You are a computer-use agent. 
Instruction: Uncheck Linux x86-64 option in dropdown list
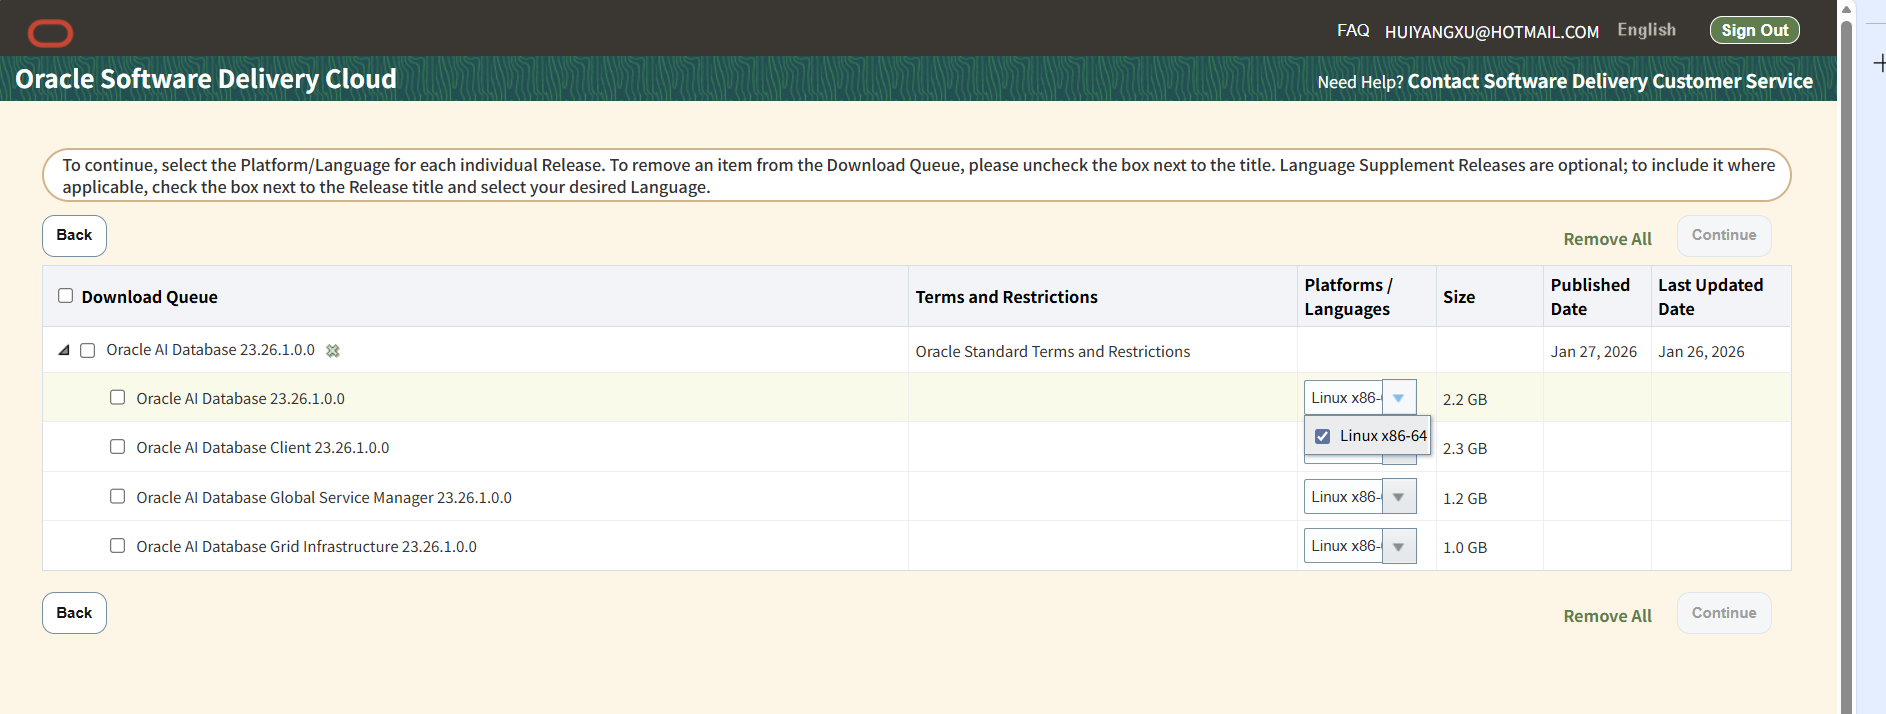tap(1323, 437)
